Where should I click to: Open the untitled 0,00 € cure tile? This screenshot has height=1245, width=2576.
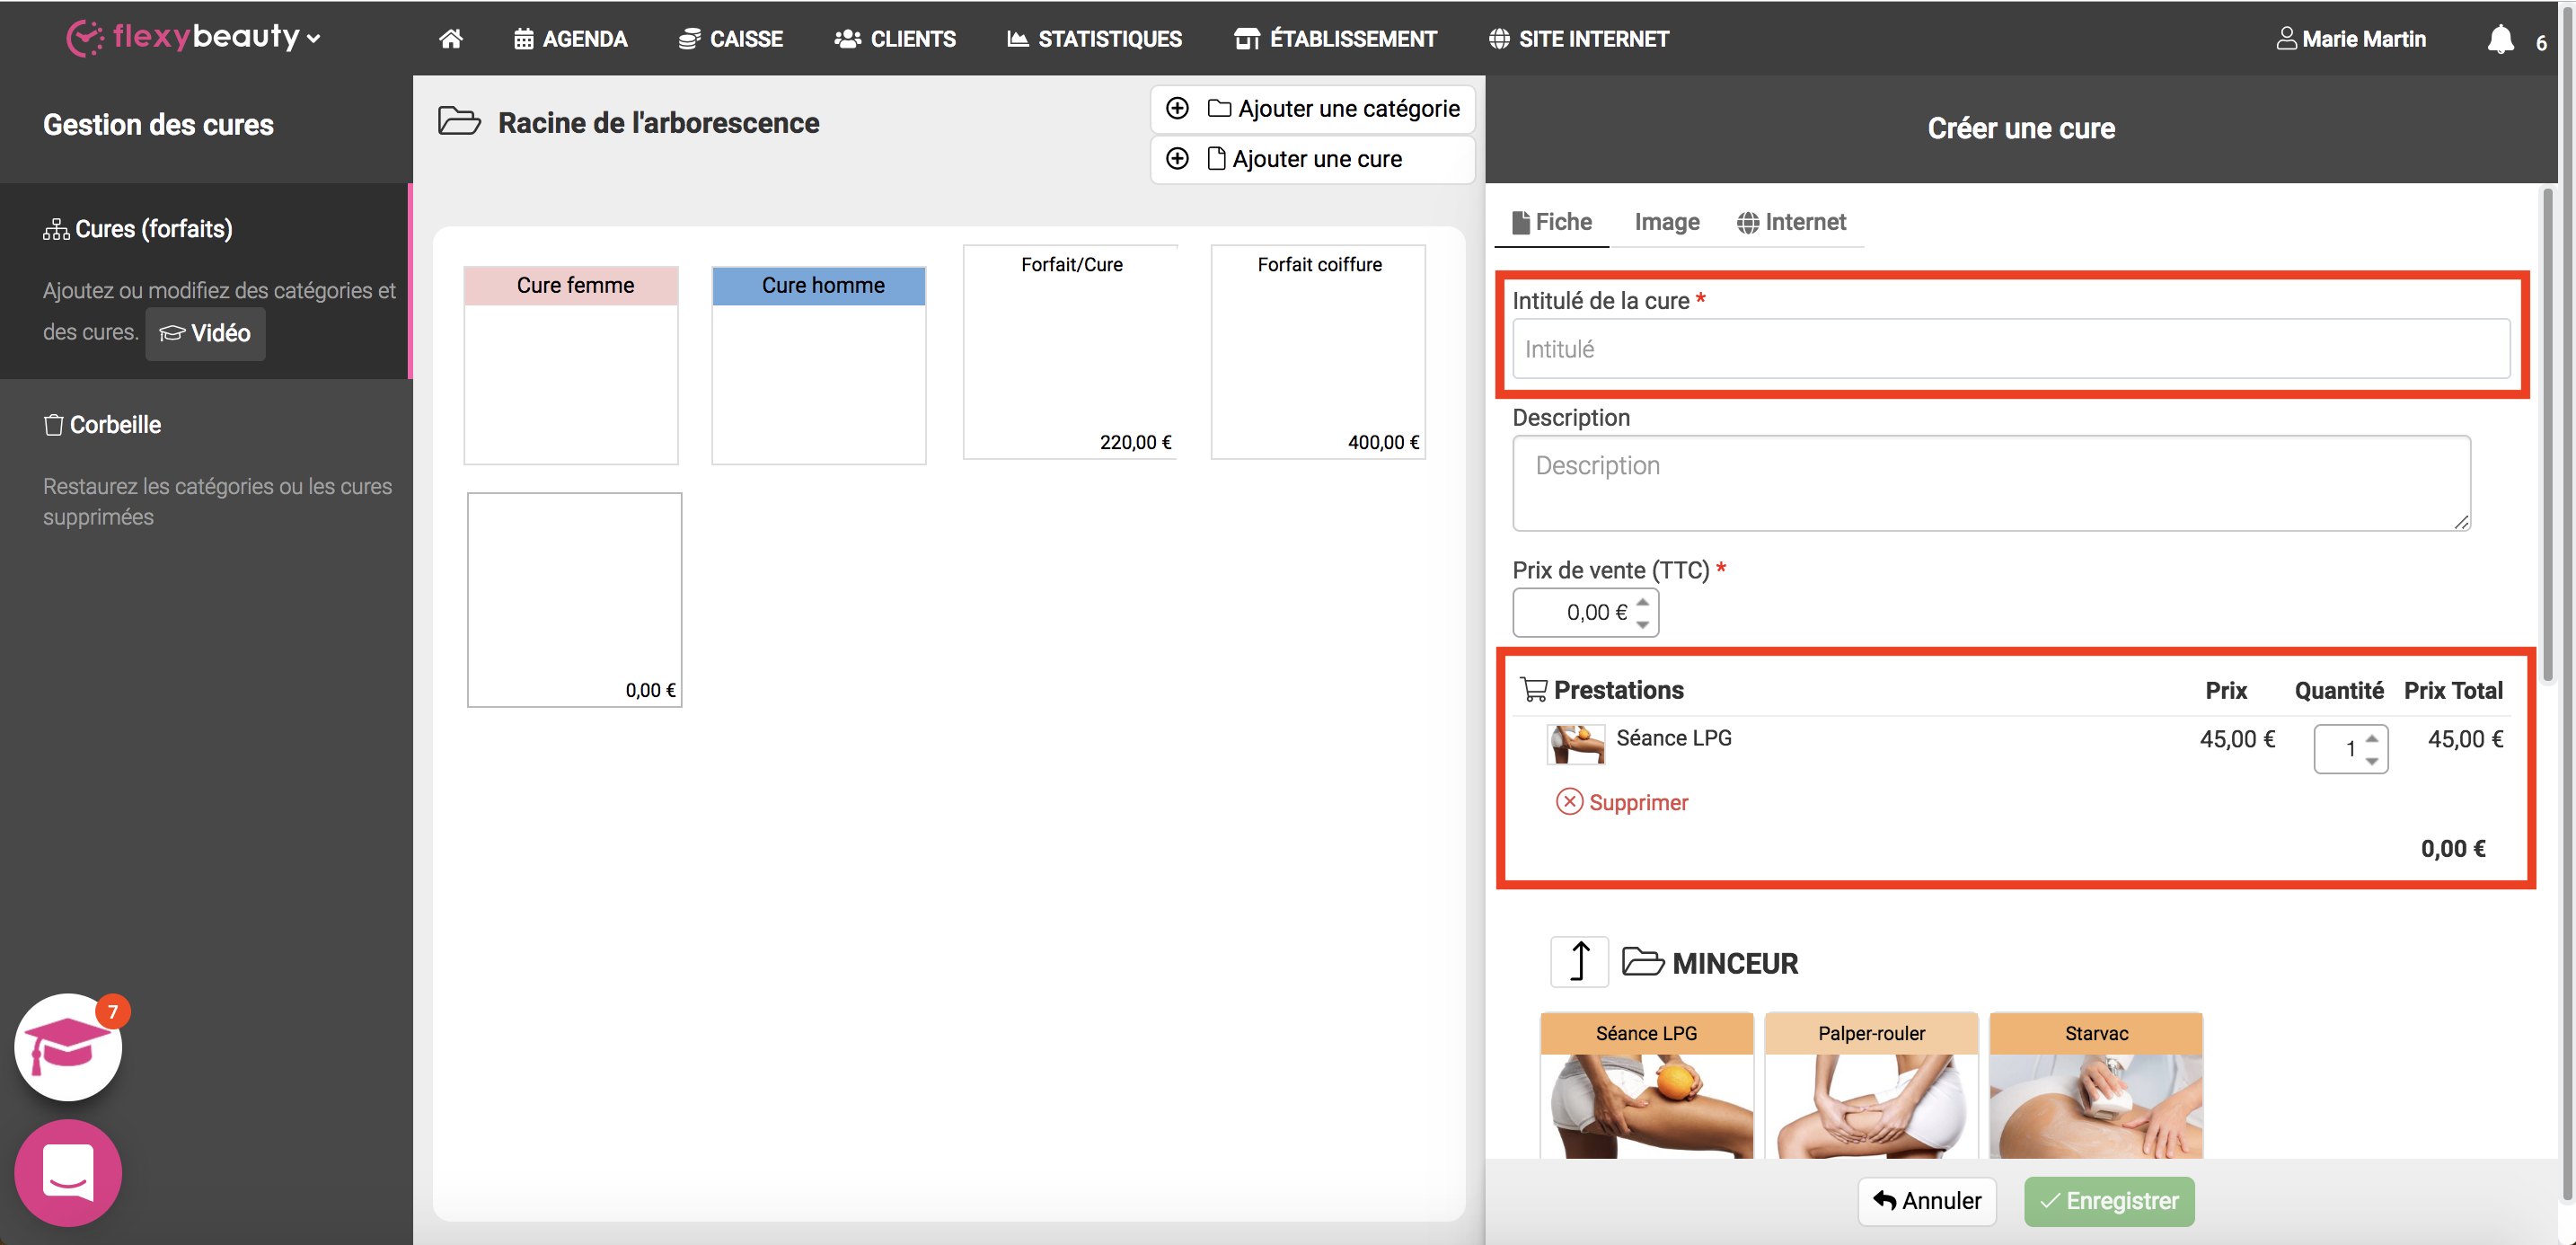(574, 599)
